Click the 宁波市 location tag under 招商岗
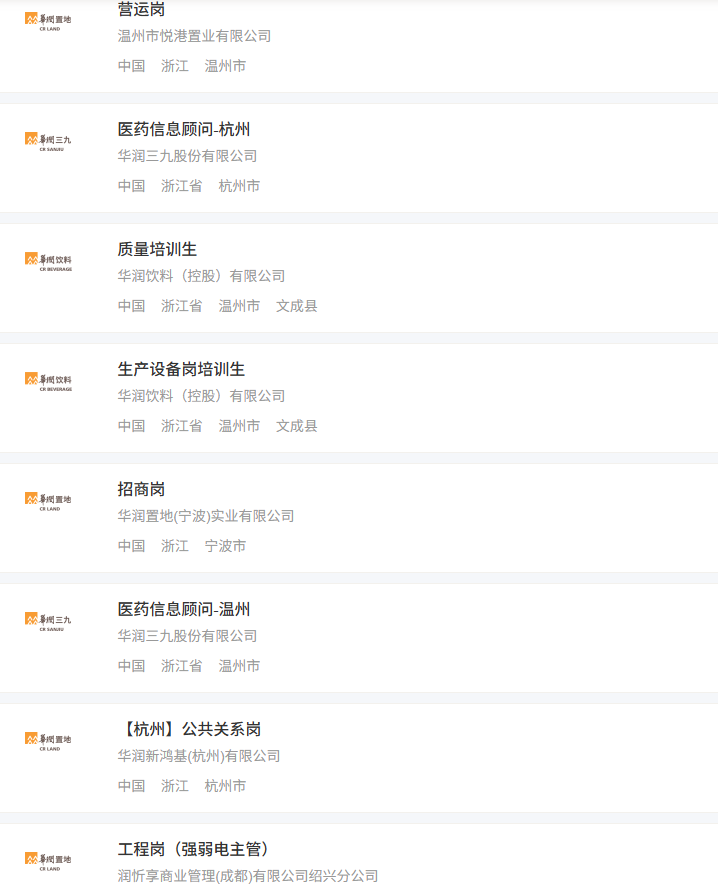The height and width of the screenshot is (890, 718). (x=225, y=546)
